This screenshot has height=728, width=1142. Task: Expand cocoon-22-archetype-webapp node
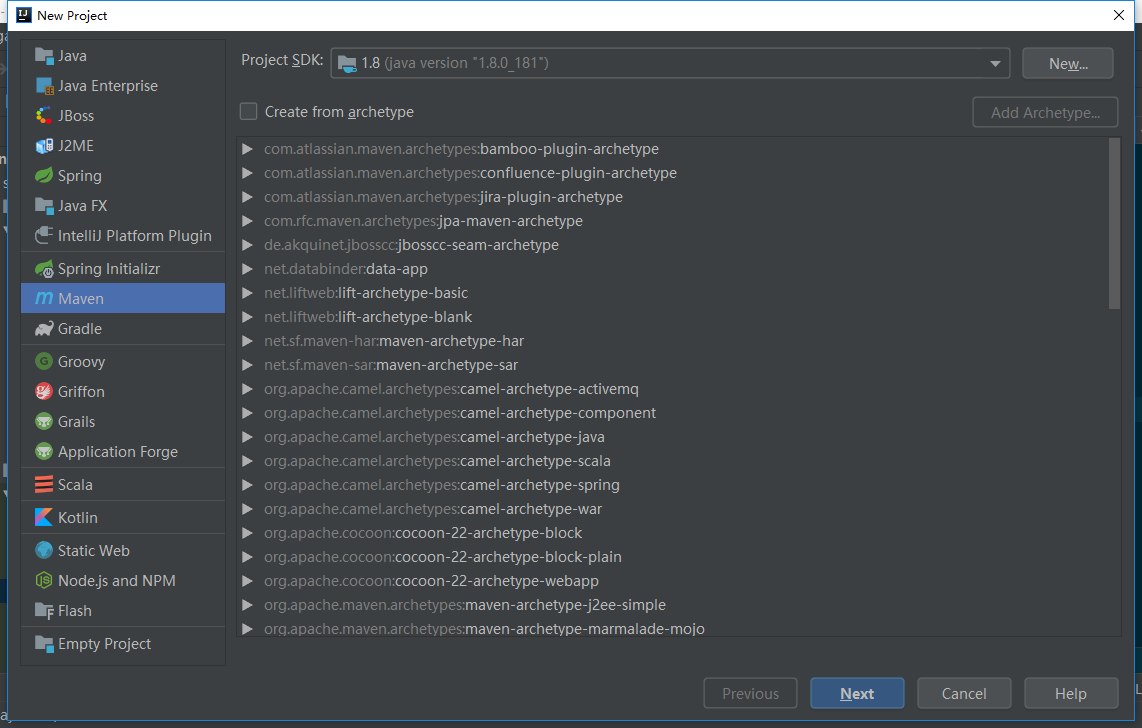[248, 581]
